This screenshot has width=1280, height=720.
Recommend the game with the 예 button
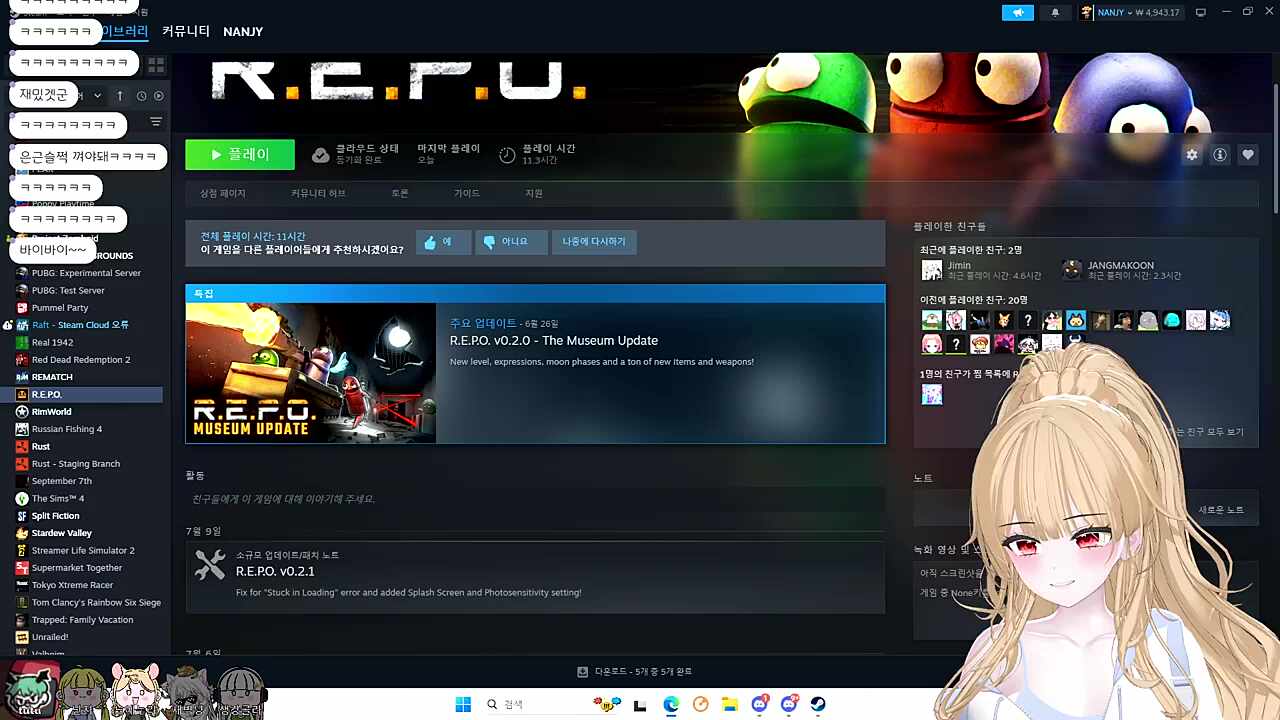[x=443, y=242]
